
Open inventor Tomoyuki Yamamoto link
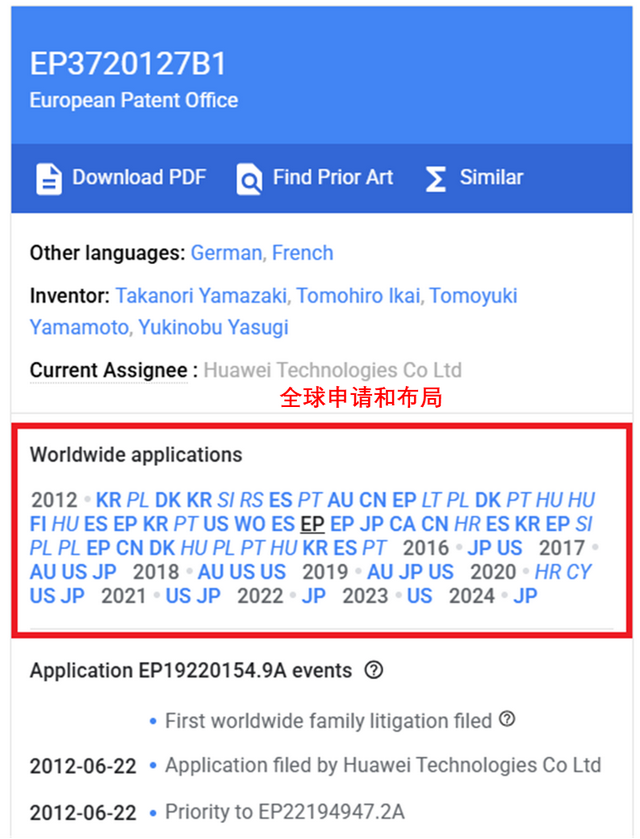tap(273, 311)
